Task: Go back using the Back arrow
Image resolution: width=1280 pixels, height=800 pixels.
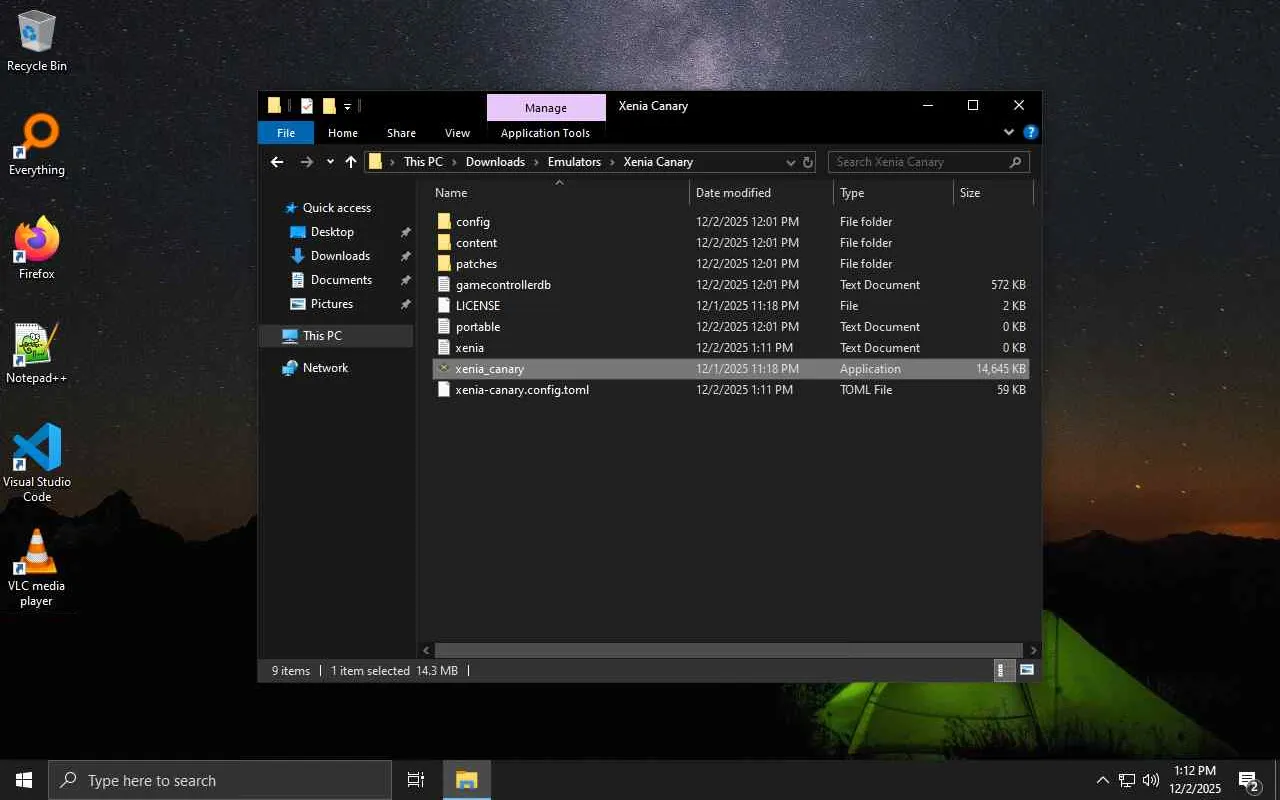Action: pyautogui.click(x=277, y=162)
